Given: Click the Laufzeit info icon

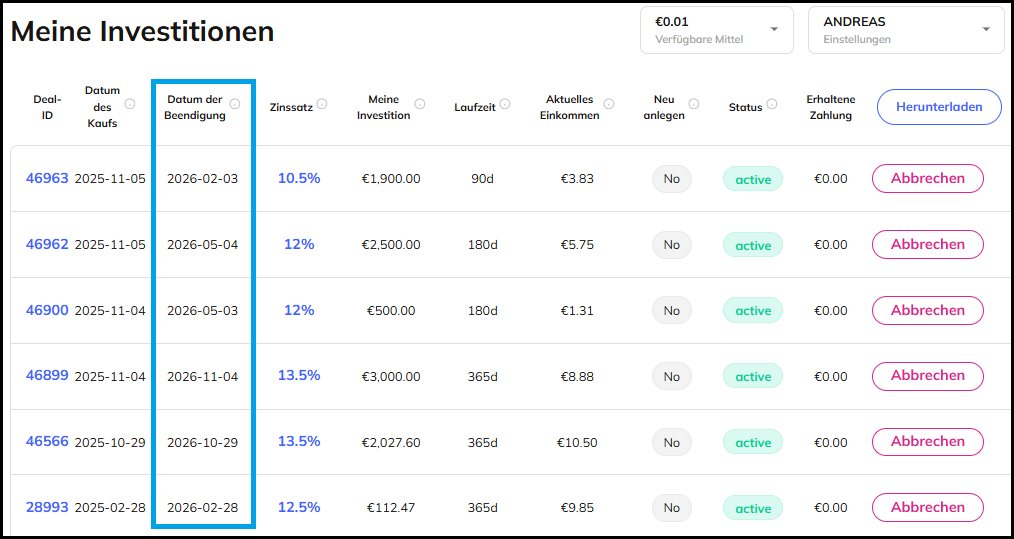Looking at the screenshot, I should pos(505,104).
